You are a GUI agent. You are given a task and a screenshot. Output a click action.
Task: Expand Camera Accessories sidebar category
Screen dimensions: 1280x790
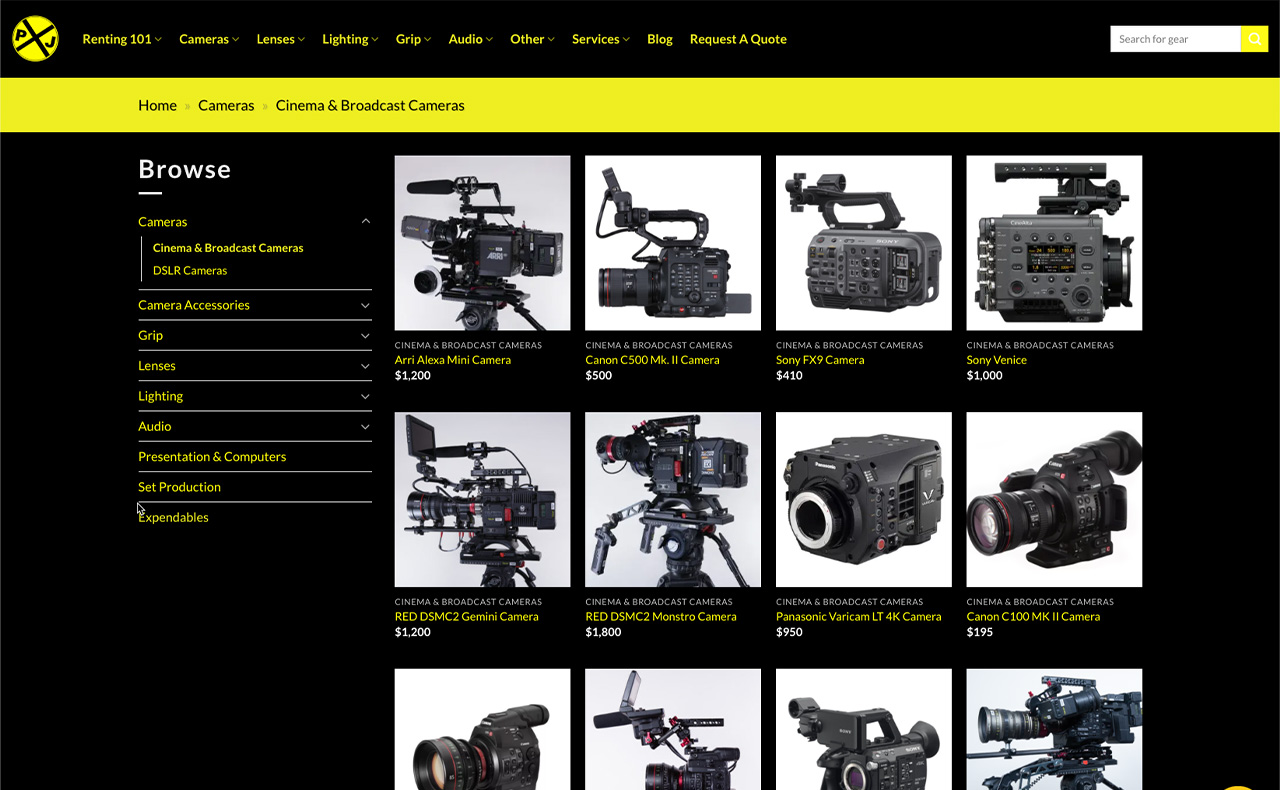point(365,305)
